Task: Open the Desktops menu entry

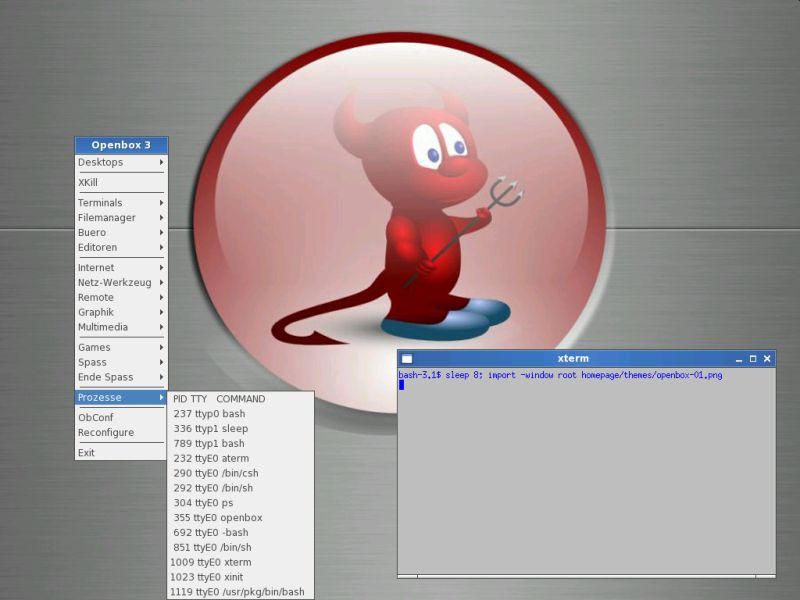Action: 121,162
